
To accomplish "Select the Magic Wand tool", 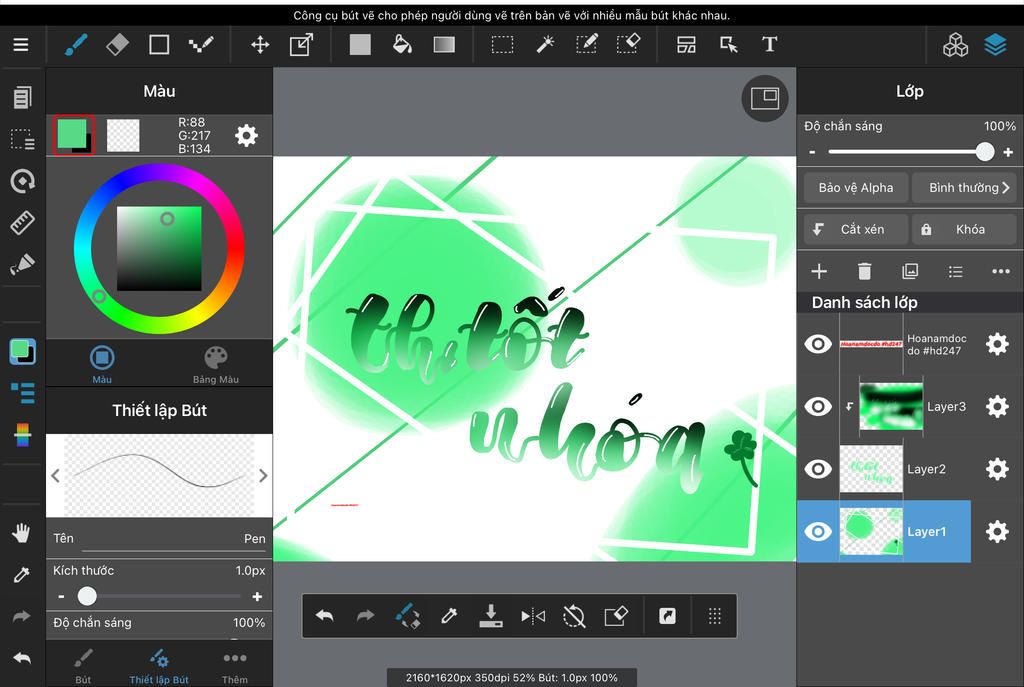I will (x=545, y=44).
